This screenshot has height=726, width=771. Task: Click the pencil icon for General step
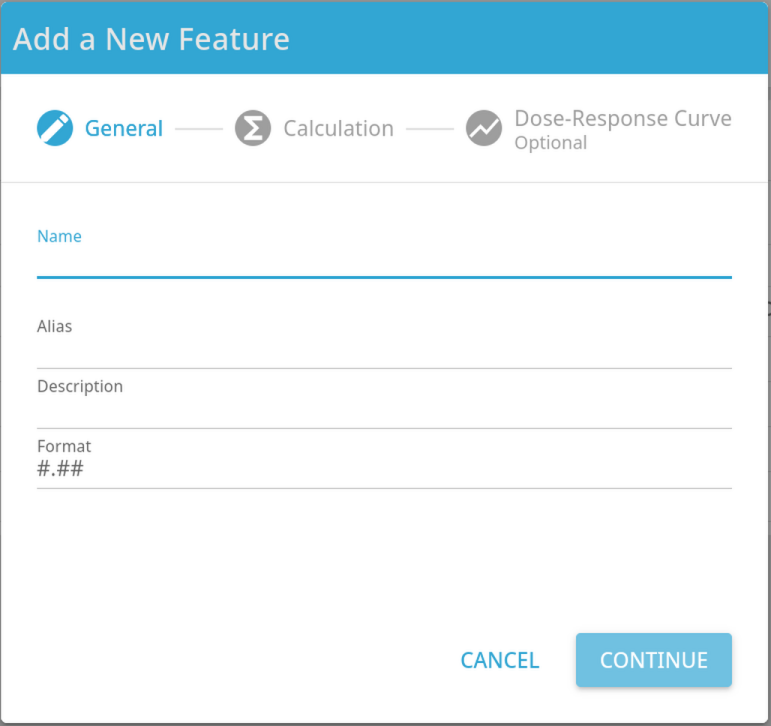pos(55,128)
